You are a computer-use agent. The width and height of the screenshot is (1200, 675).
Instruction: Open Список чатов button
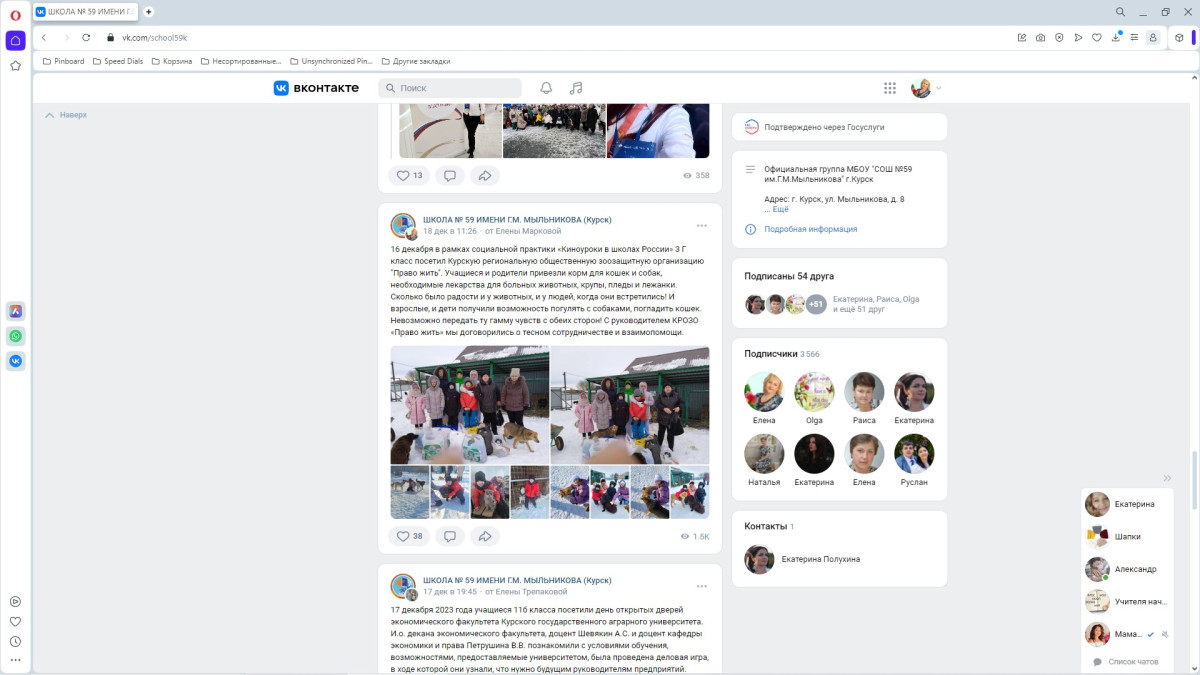click(1128, 662)
